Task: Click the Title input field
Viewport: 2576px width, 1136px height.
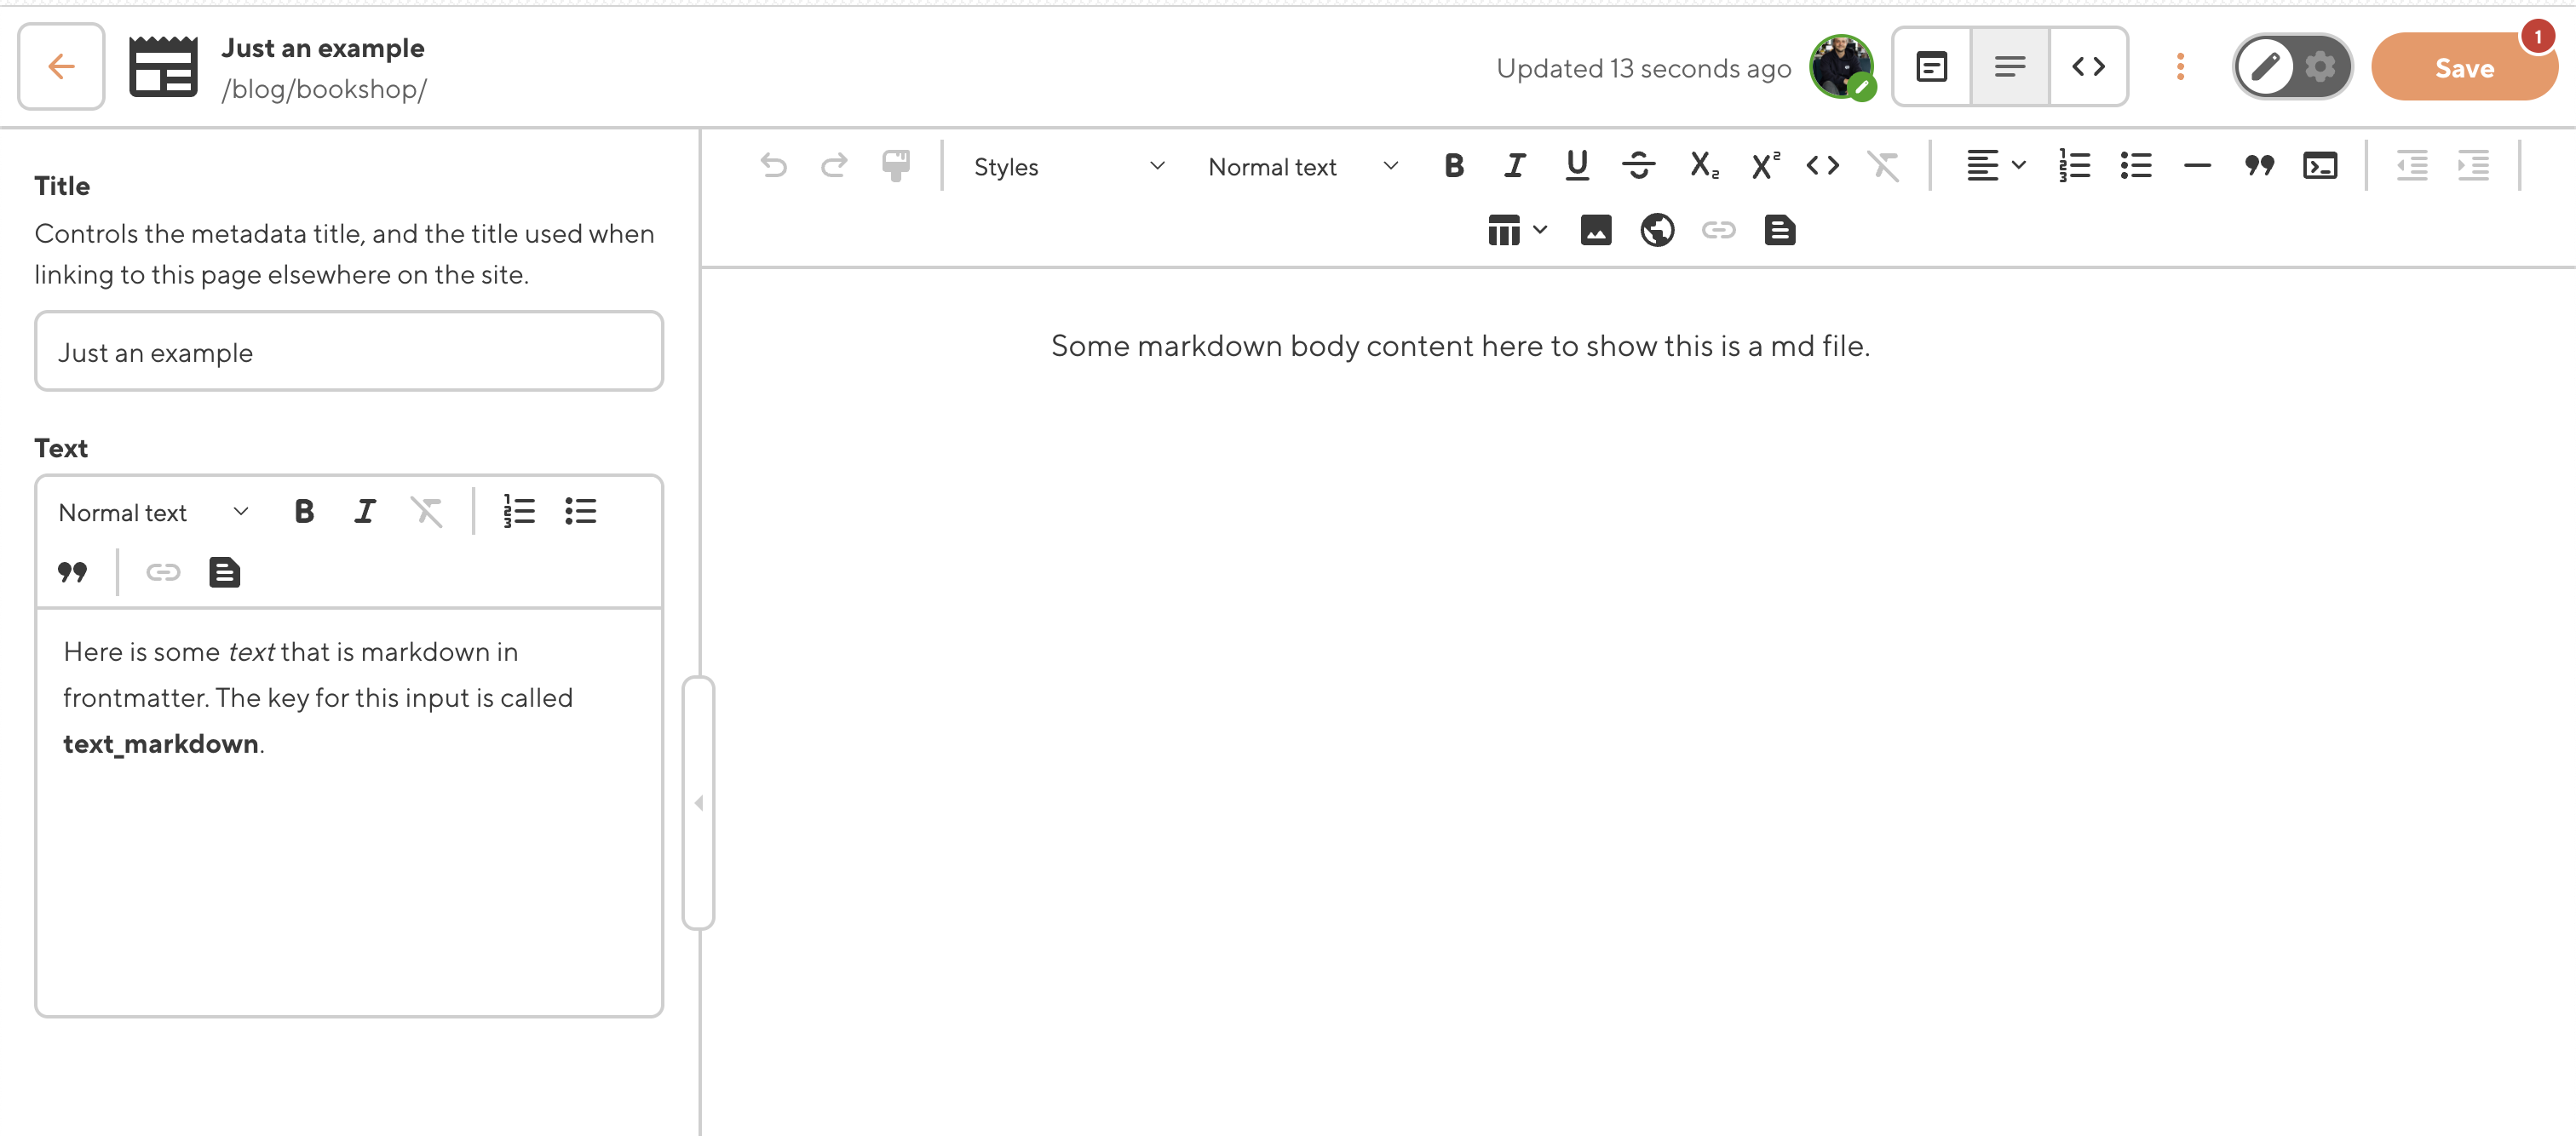Action: click(x=349, y=352)
